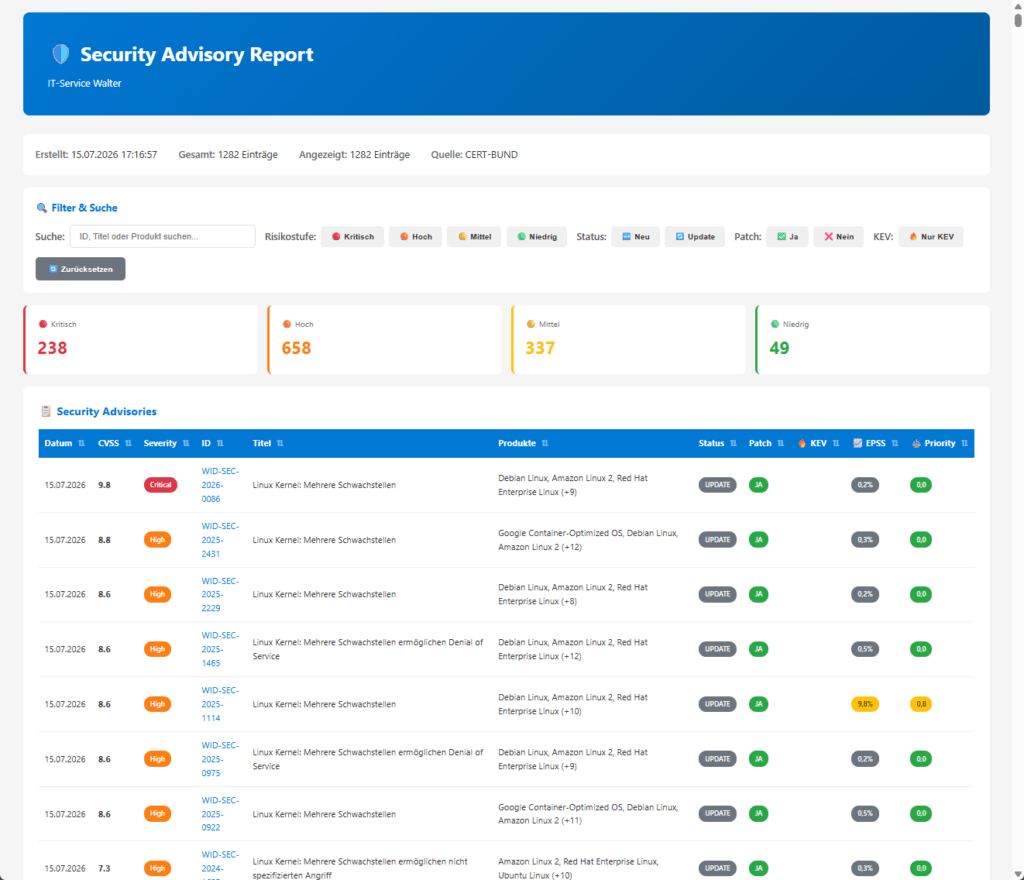Click the search field for ID, Titel oder Produkt

[x=163, y=236]
